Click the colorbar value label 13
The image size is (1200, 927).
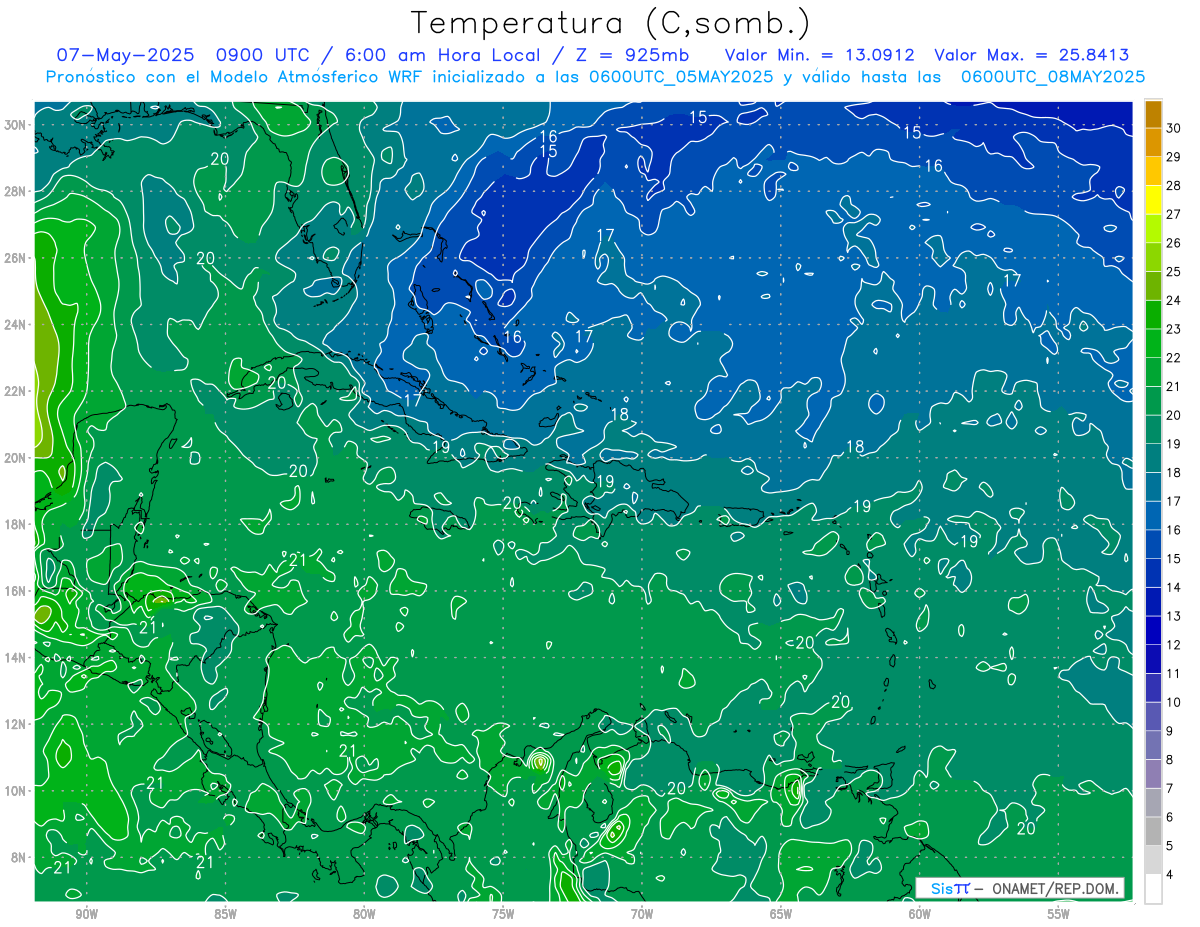(1173, 616)
